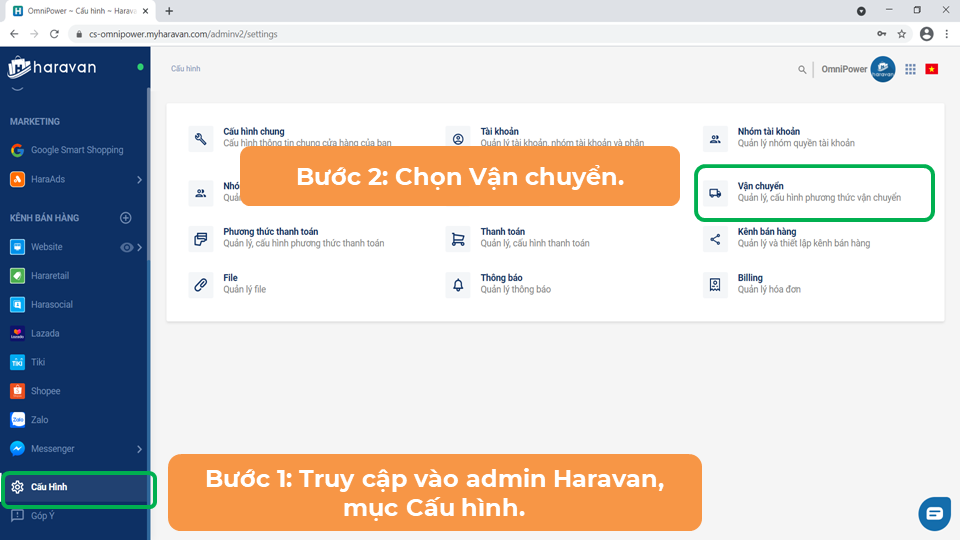The width and height of the screenshot is (960, 540).
Task: Select Cấu Hình in sidebar menu
Action: (x=75, y=487)
